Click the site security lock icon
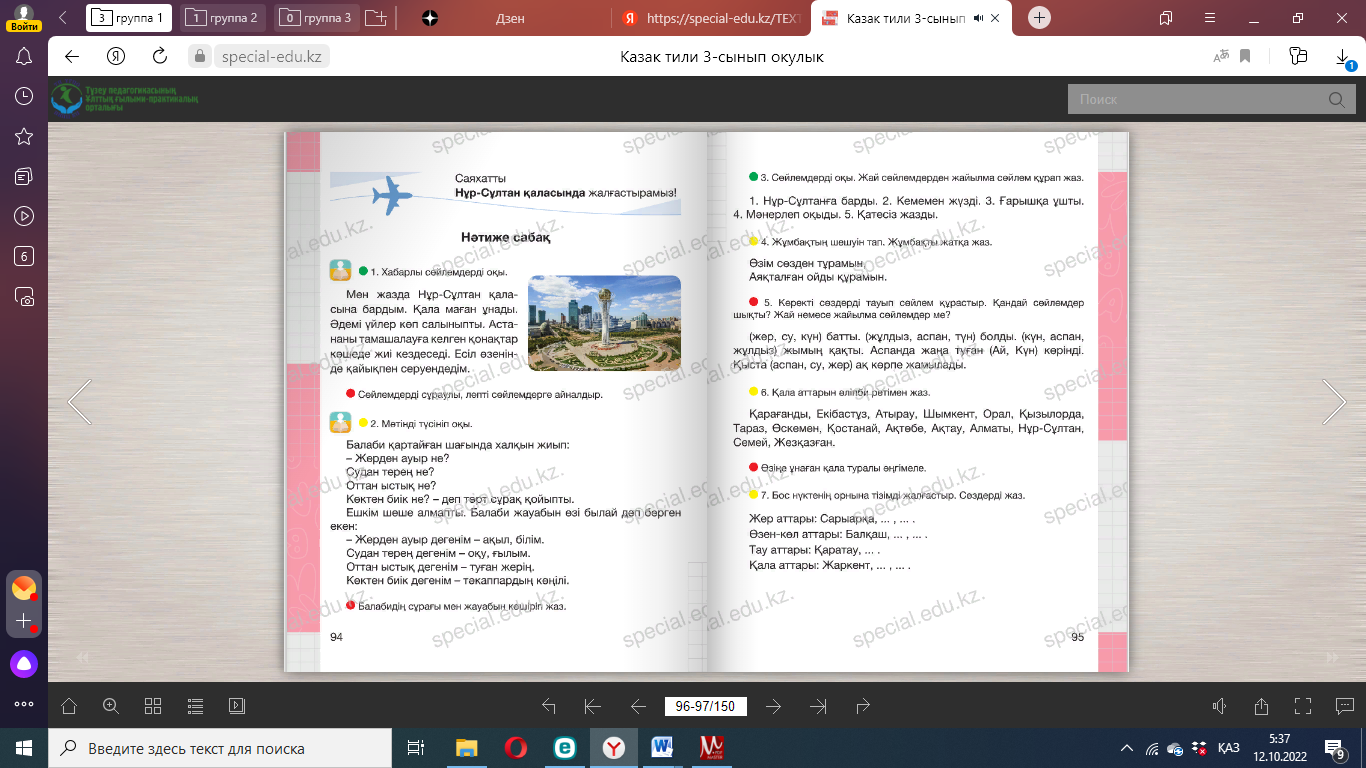 (x=199, y=56)
